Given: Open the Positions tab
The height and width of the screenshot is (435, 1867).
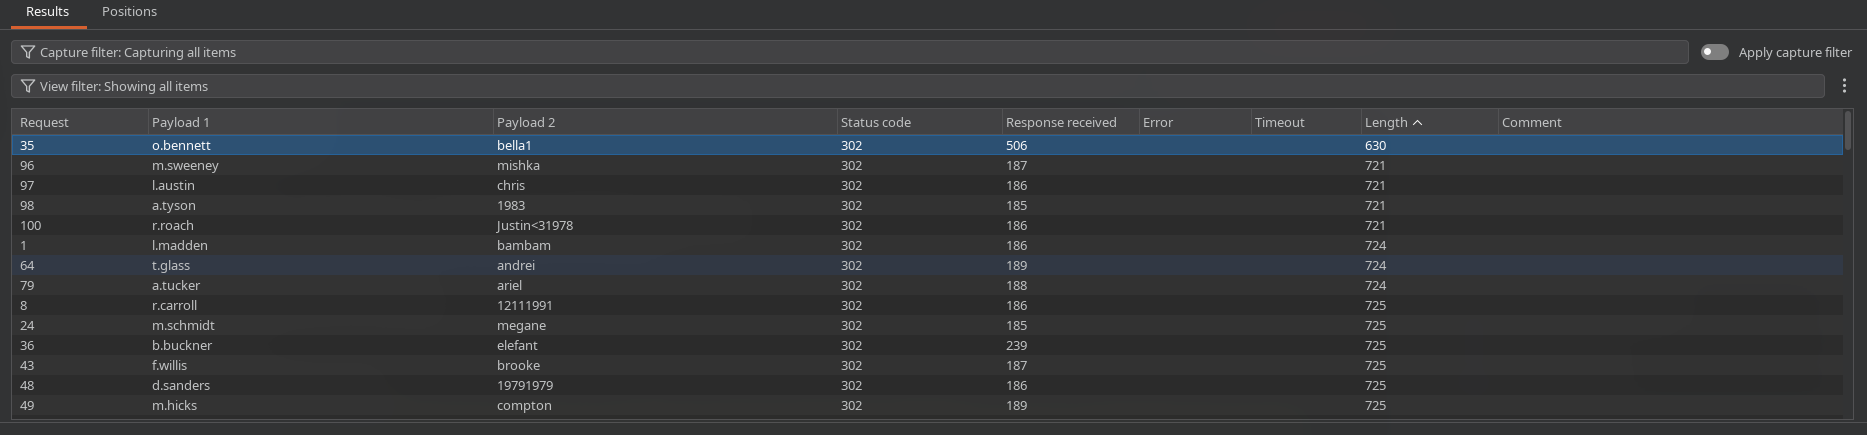Looking at the screenshot, I should tap(129, 12).
